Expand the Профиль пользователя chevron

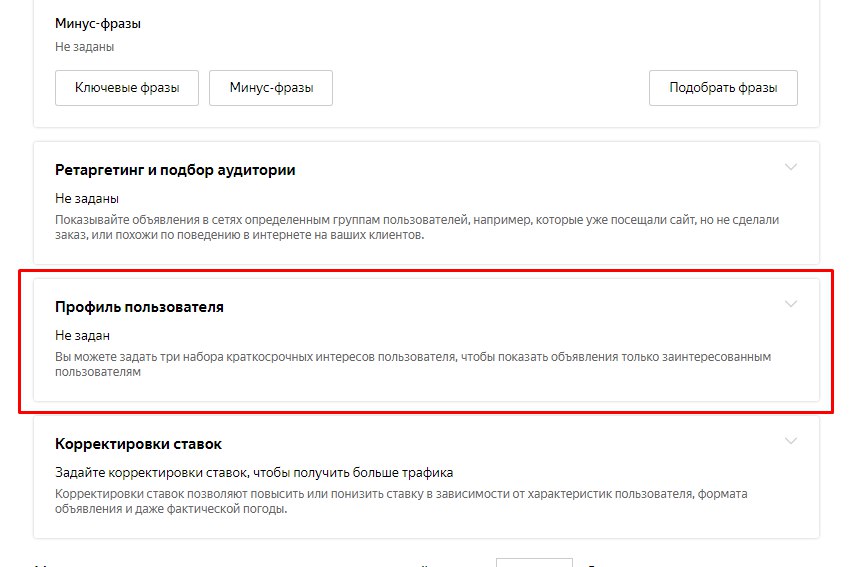[x=791, y=304]
